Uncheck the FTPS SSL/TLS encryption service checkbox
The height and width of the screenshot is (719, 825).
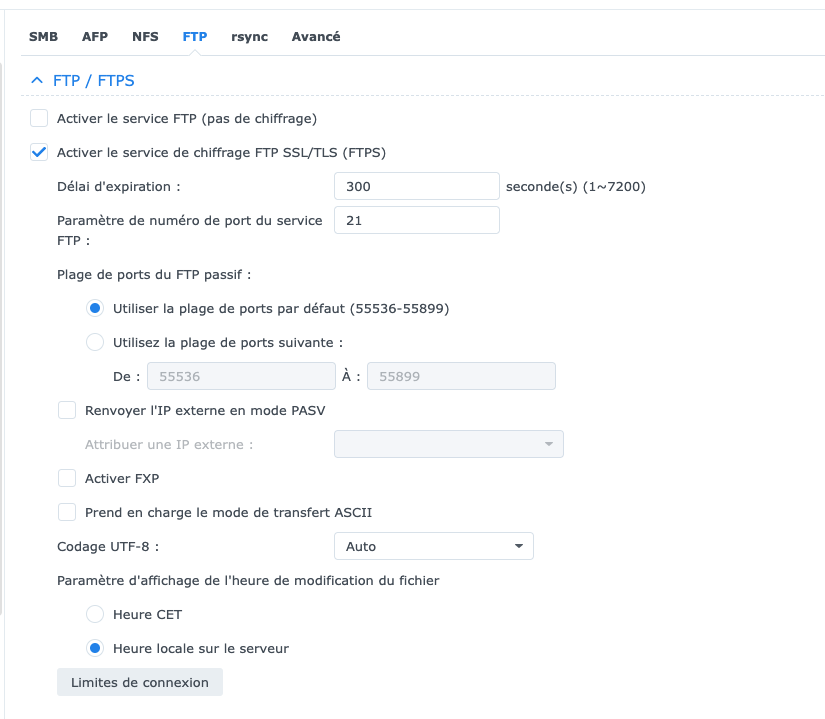39,153
